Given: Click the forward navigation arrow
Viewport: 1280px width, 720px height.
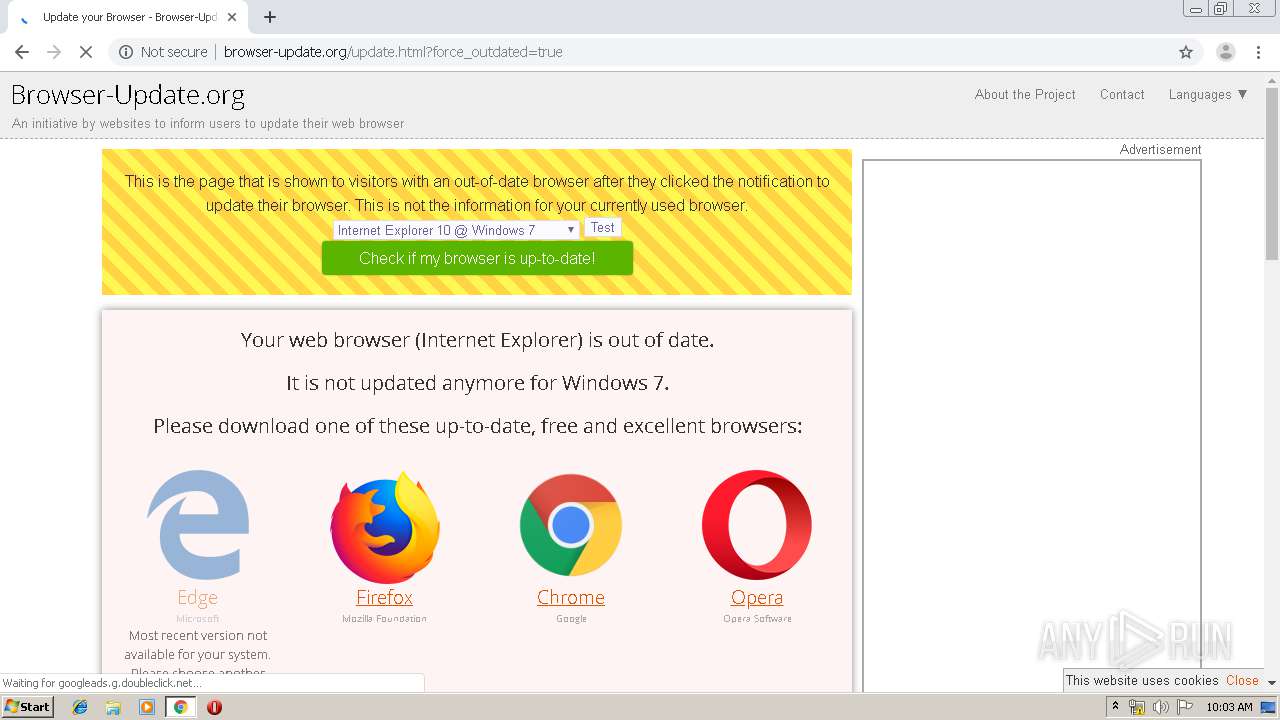Looking at the screenshot, I should click(x=54, y=52).
